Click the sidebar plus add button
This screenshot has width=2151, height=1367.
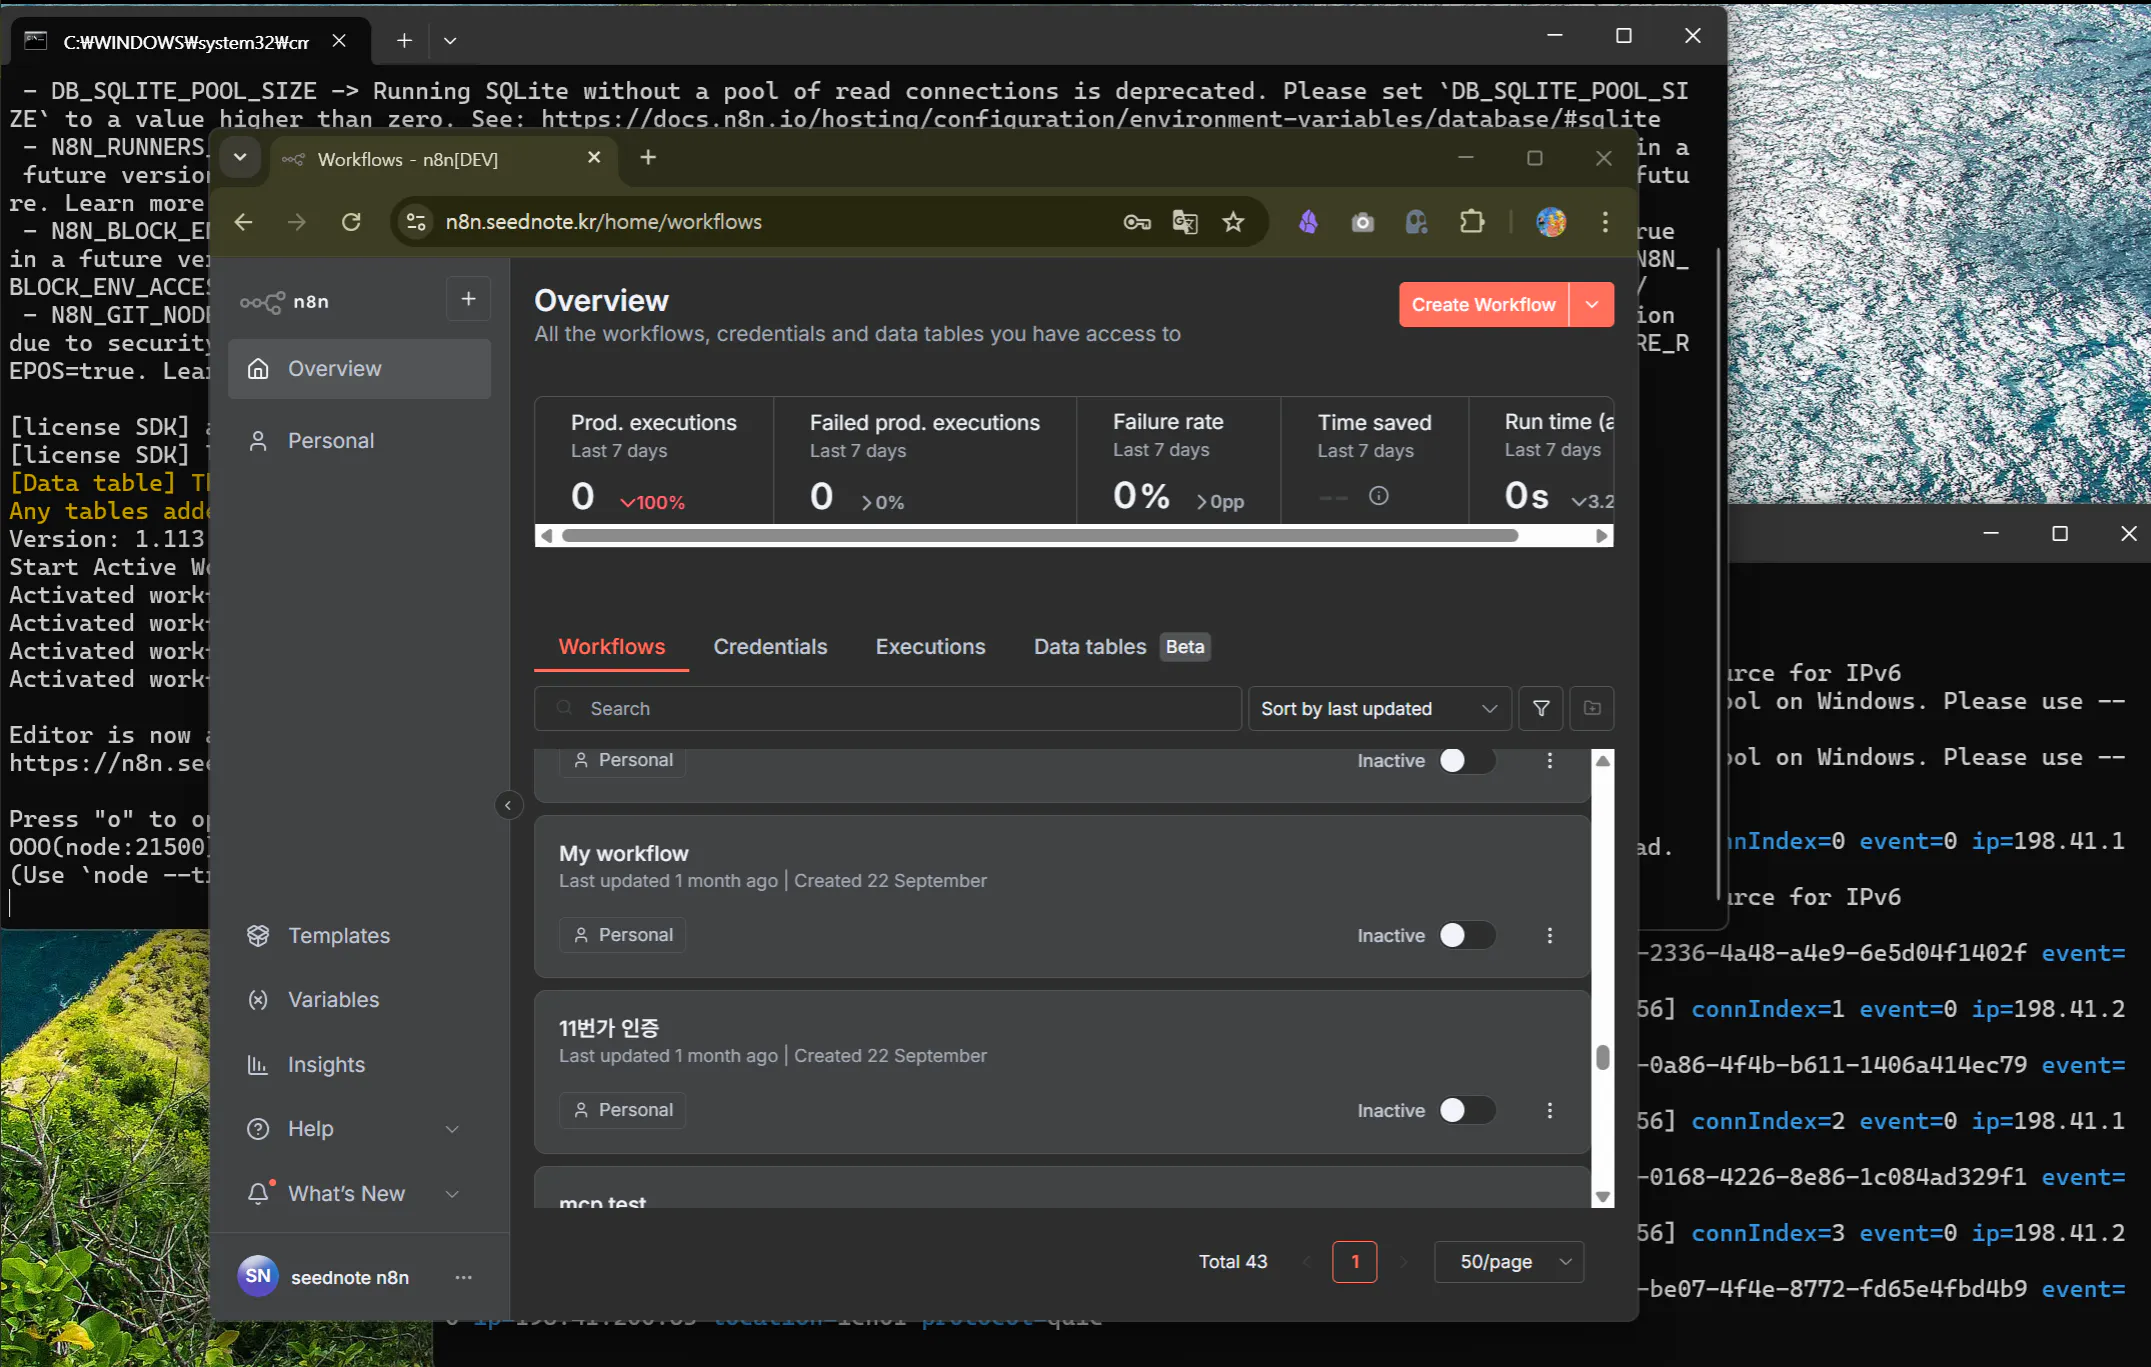coord(468,299)
